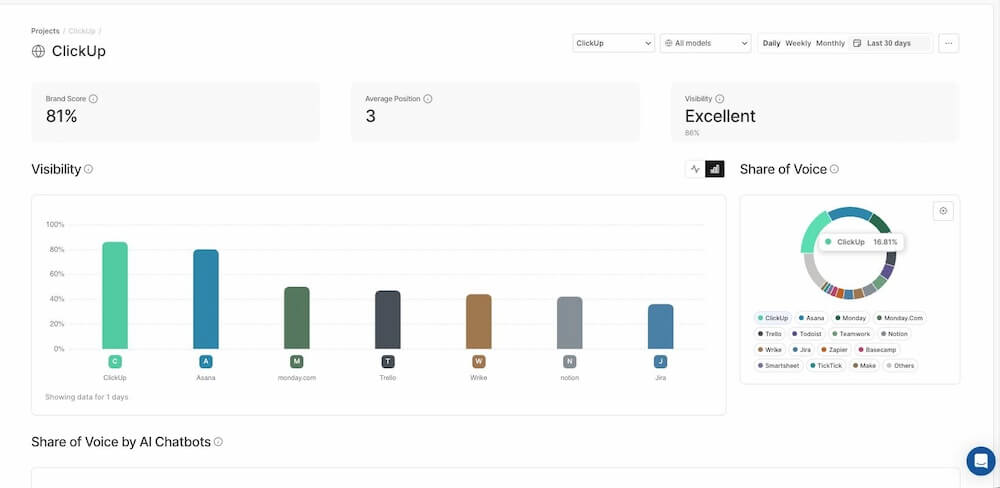Click the dark Trello bar in chart

pyautogui.click(x=388, y=320)
